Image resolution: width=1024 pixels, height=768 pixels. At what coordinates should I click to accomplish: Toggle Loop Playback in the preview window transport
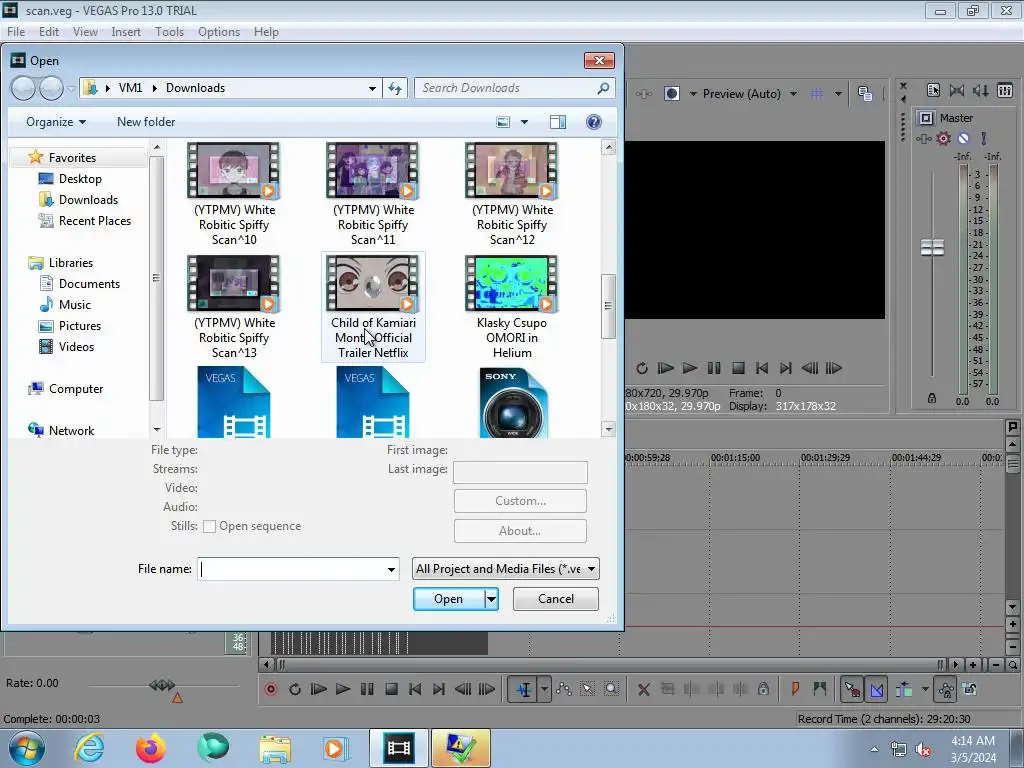tap(642, 368)
